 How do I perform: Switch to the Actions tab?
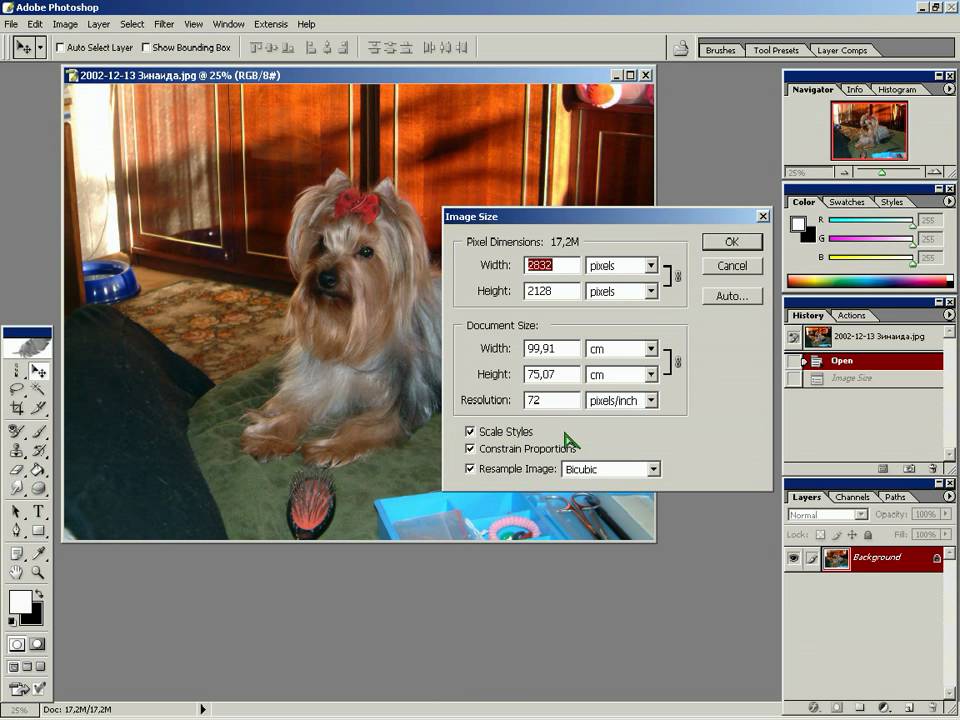point(851,315)
